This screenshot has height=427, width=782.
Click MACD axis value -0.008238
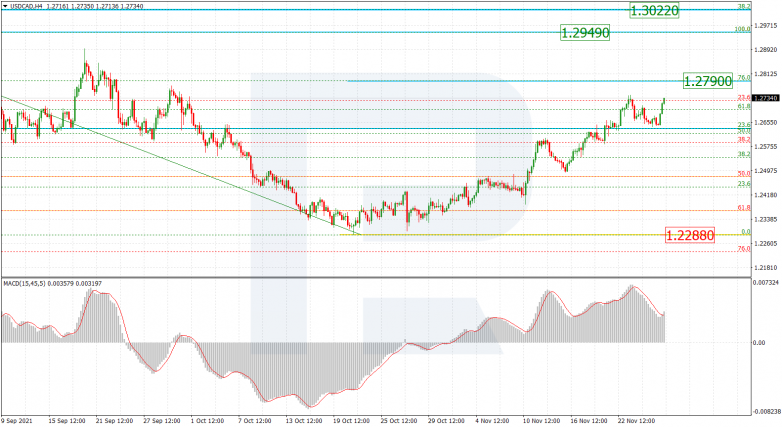768,412
